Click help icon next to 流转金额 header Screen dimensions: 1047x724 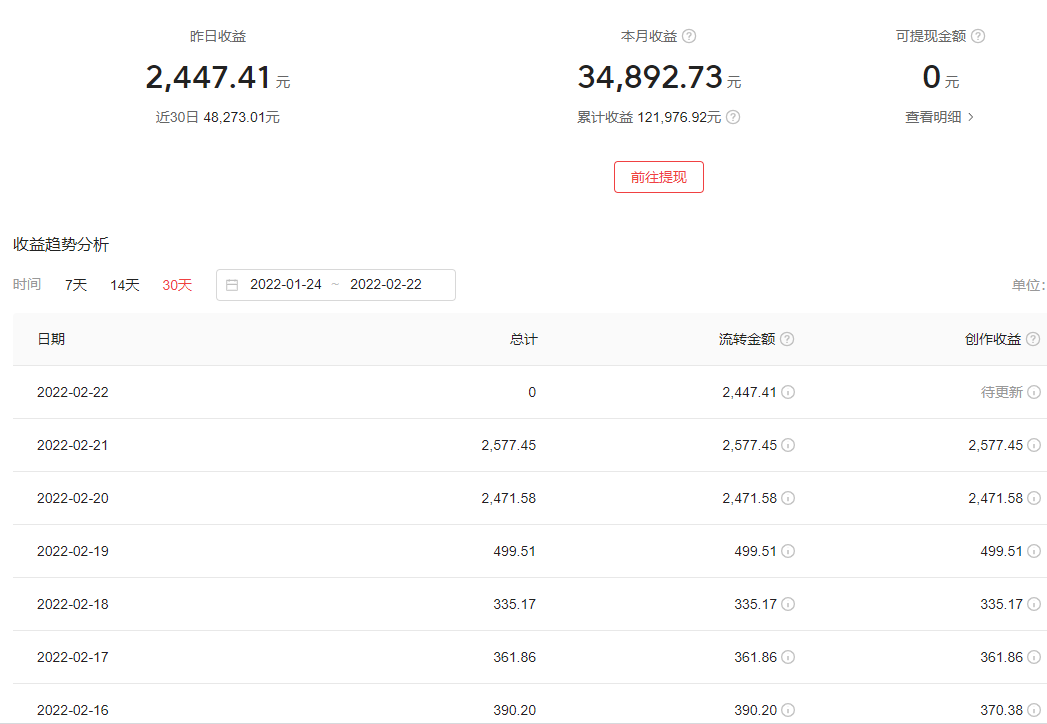[x=787, y=339]
